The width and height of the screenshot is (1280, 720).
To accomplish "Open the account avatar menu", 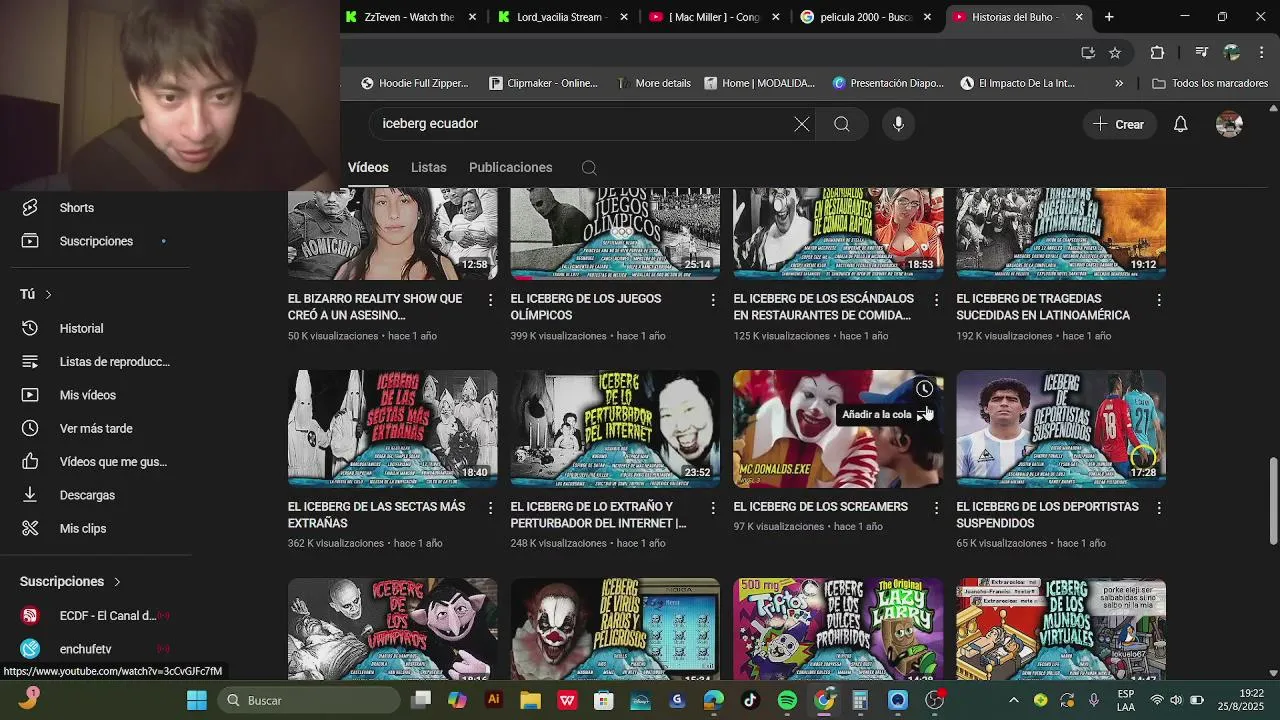I will [1229, 124].
